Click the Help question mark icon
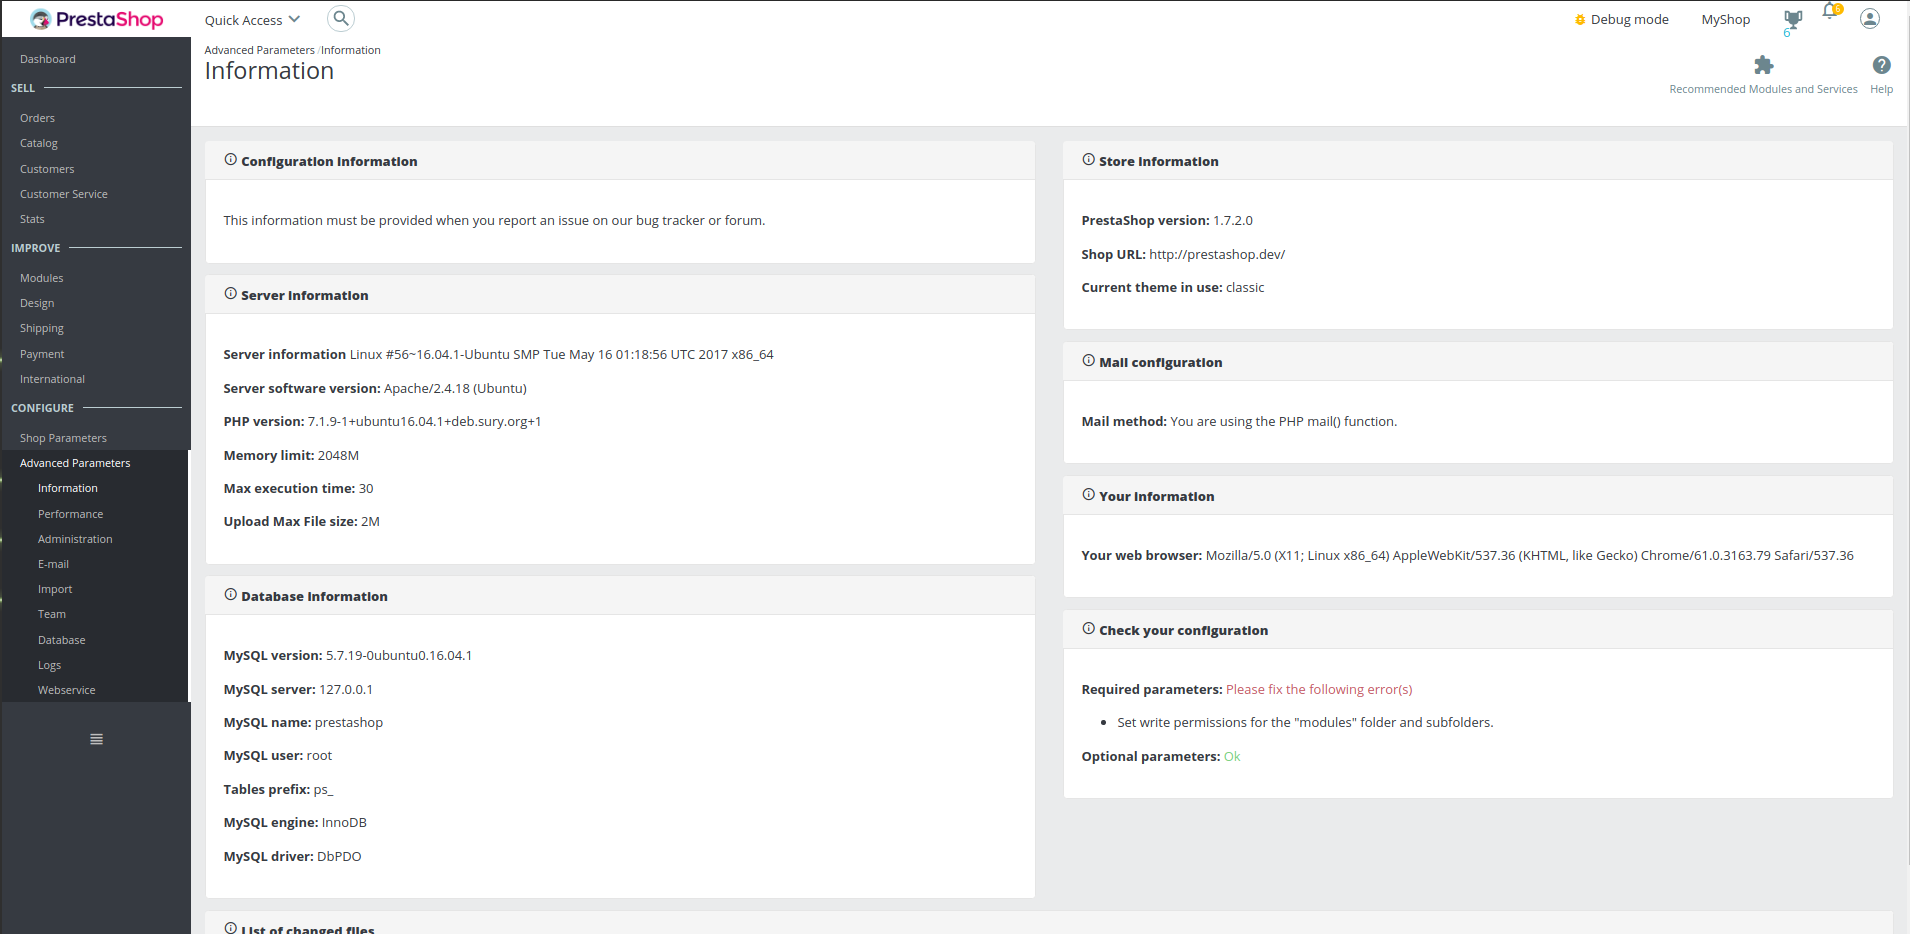1910x934 pixels. (x=1881, y=65)
